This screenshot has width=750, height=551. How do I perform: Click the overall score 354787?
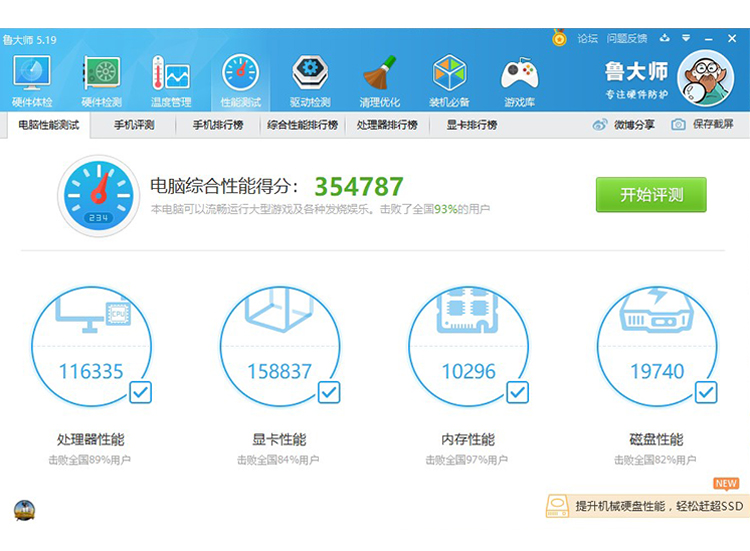359,187
